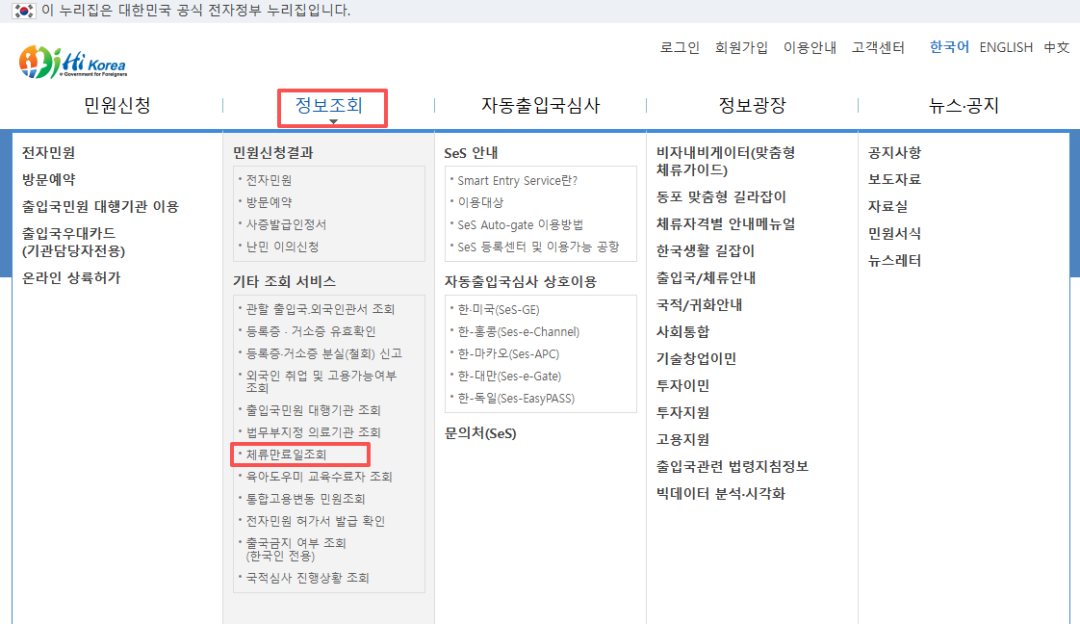Open 이용대상 under SeS 안내

coord(480,202)
